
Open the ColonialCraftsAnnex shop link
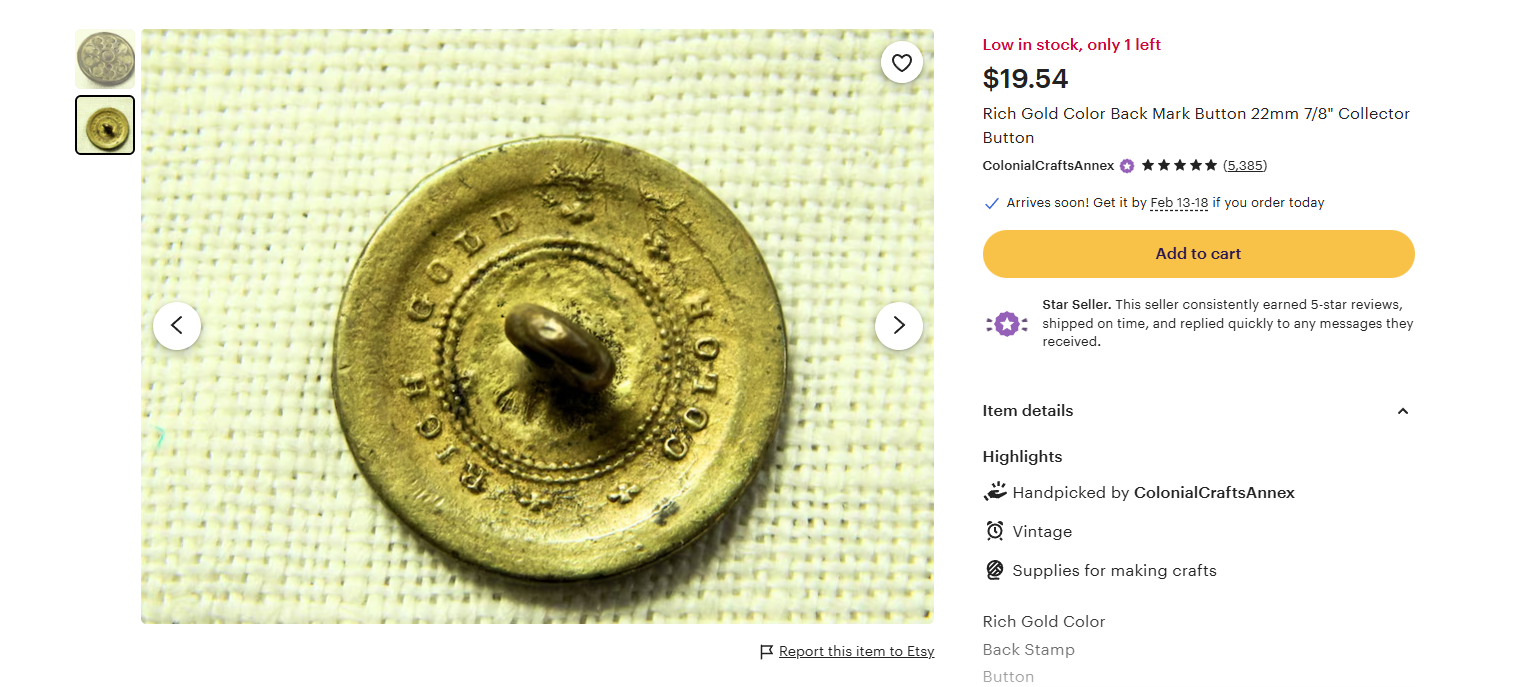coord(1048,166)
